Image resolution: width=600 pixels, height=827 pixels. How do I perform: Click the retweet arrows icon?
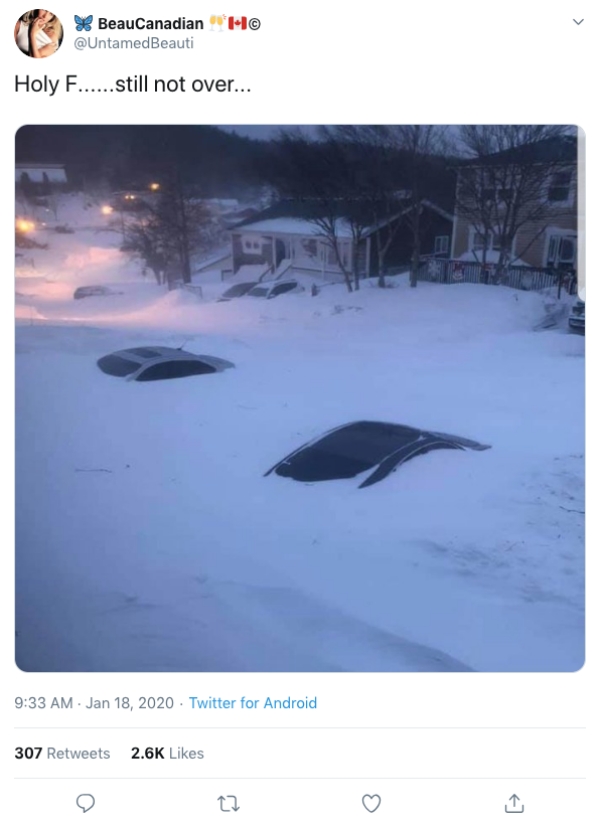[x=228, y=804]
